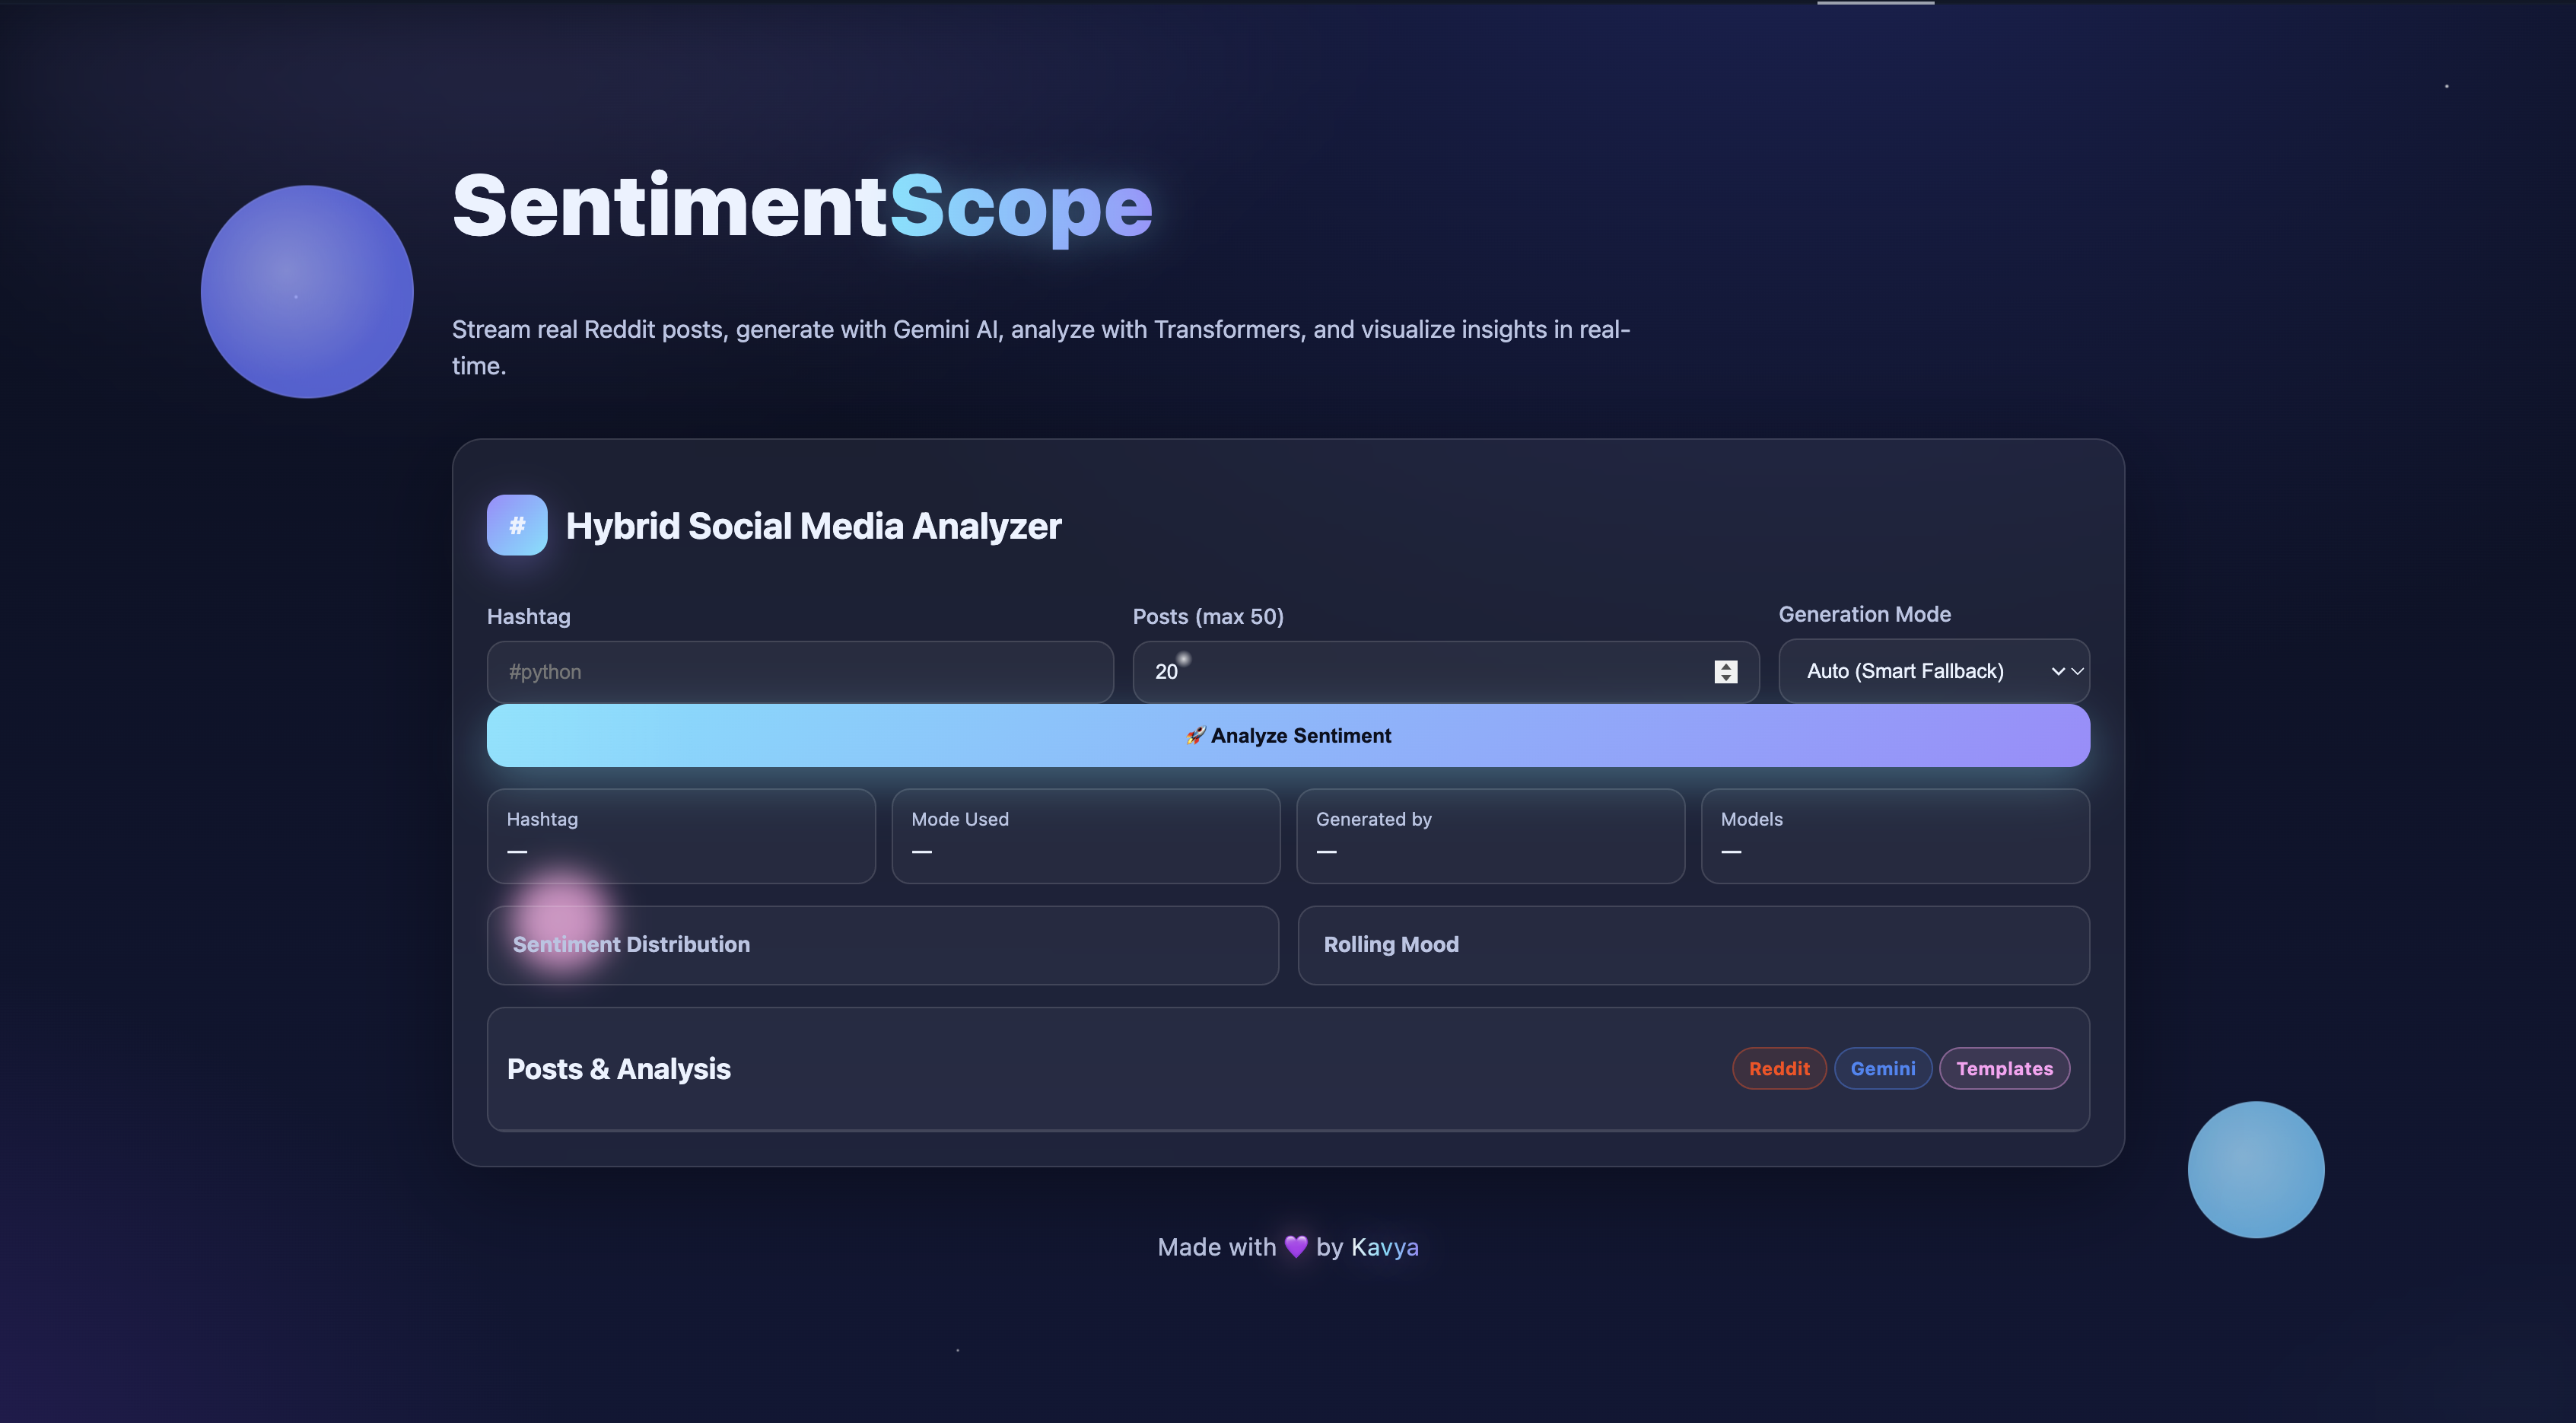Select the Reddit source pill
The width and height of the screenshot is (2576, 1423).
1779,1068
